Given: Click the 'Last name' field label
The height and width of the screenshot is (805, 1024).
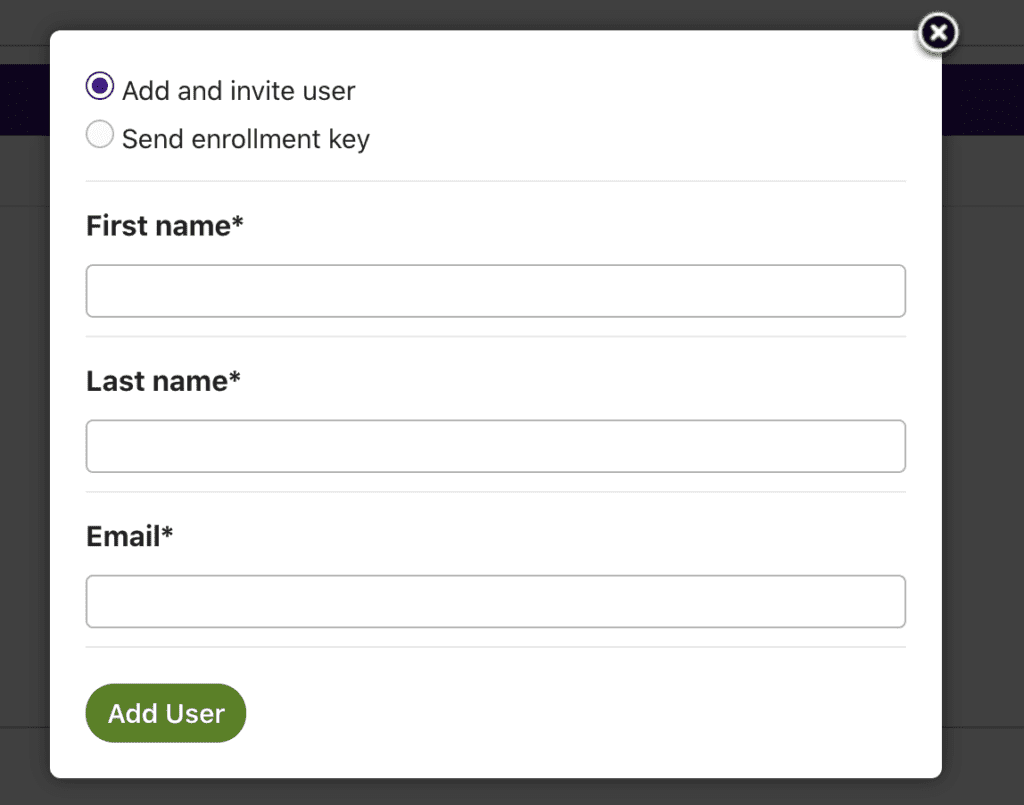Looking at the screenshot, I should [157, 381].
